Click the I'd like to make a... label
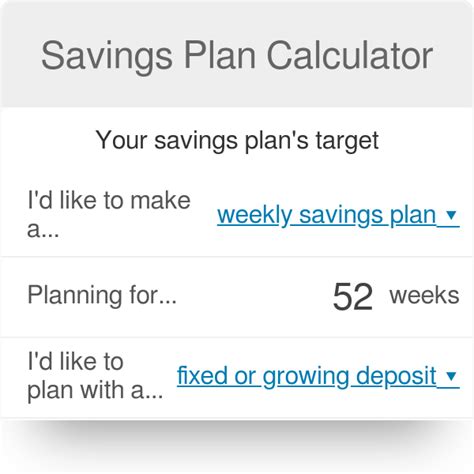The height and width of the screenshot is (474, 474). pyautogui.click(x=109, y=215)
